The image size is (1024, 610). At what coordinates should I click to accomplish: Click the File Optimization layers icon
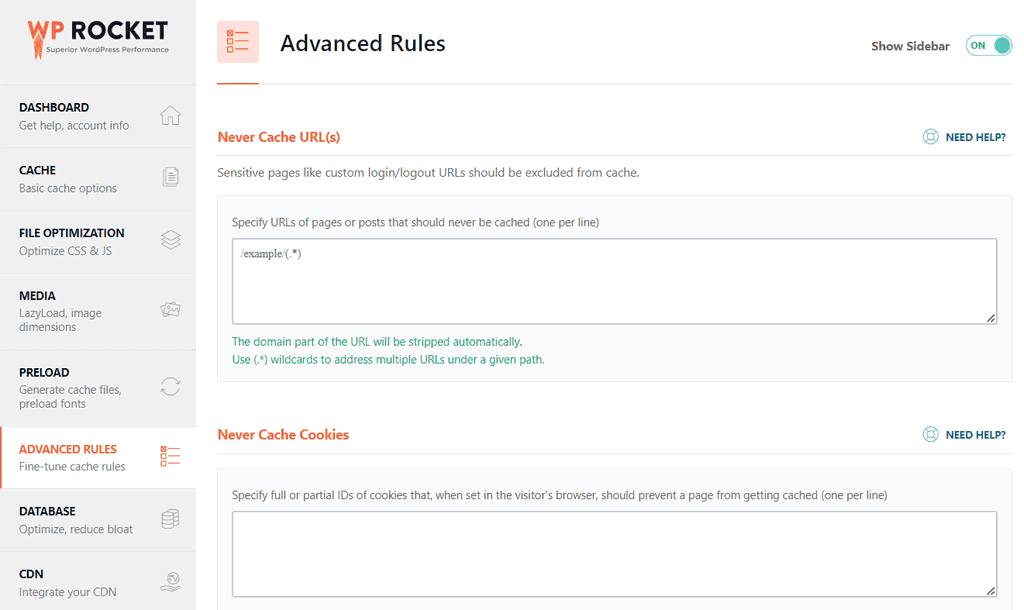170,240
